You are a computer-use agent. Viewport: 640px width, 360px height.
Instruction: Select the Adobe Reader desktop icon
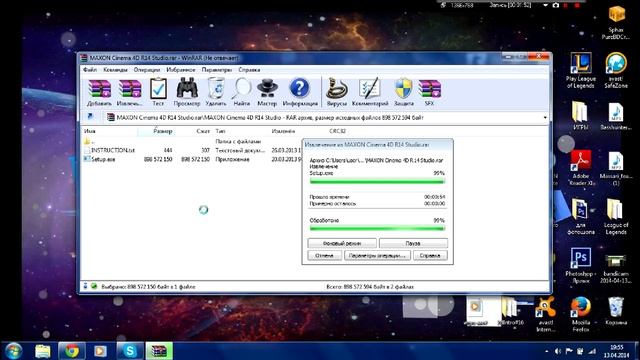pyautogui.click(x=581, y=168)
